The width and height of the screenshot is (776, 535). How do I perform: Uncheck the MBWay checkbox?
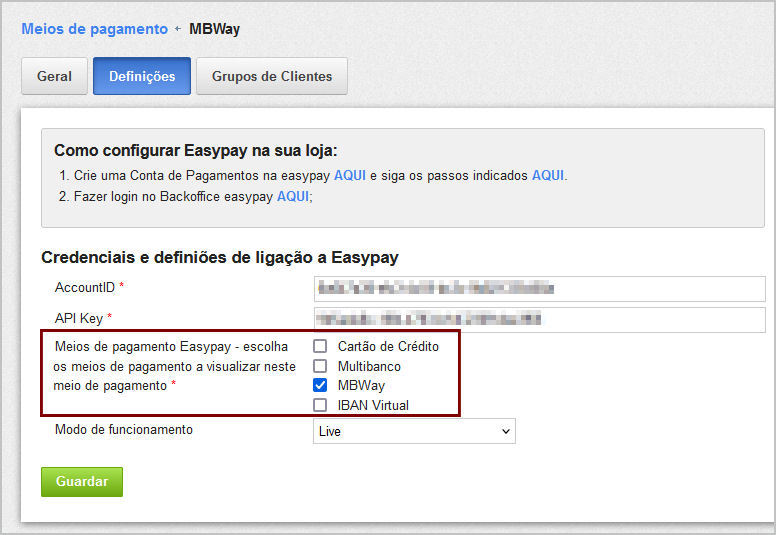[x=320, y=385]
